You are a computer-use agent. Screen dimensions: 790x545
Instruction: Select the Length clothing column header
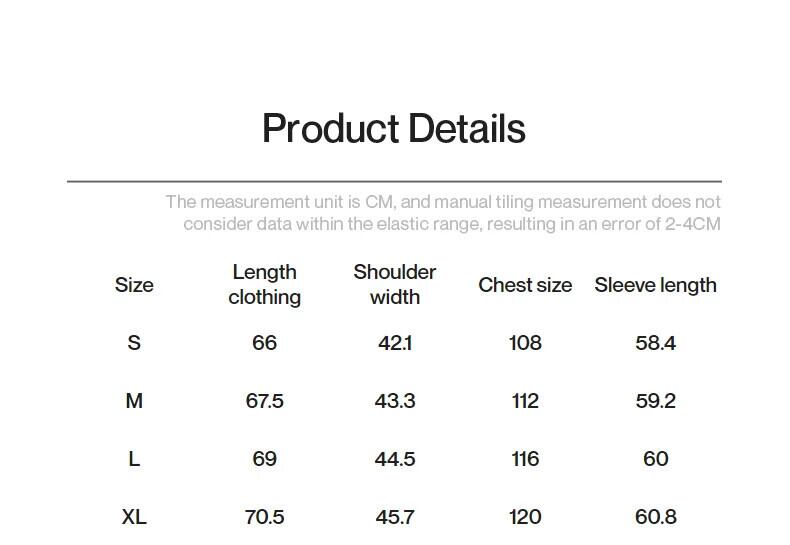coord(264,285)
